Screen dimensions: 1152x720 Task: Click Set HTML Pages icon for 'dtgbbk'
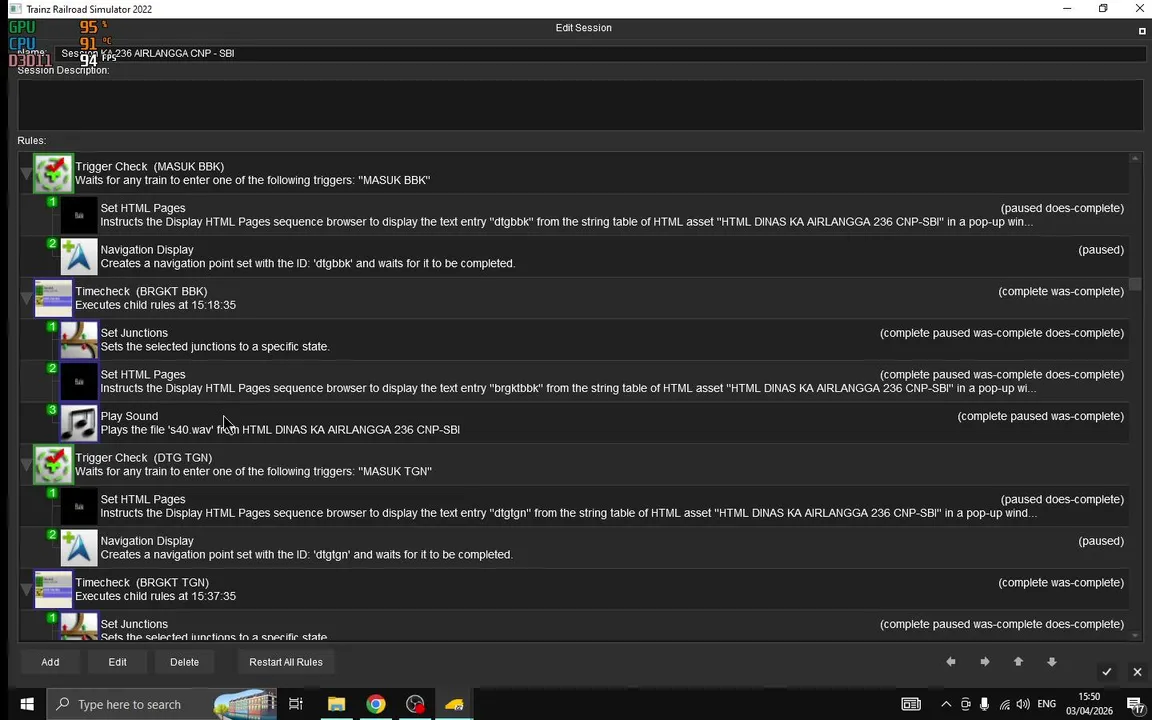click(x=79, y=215)
